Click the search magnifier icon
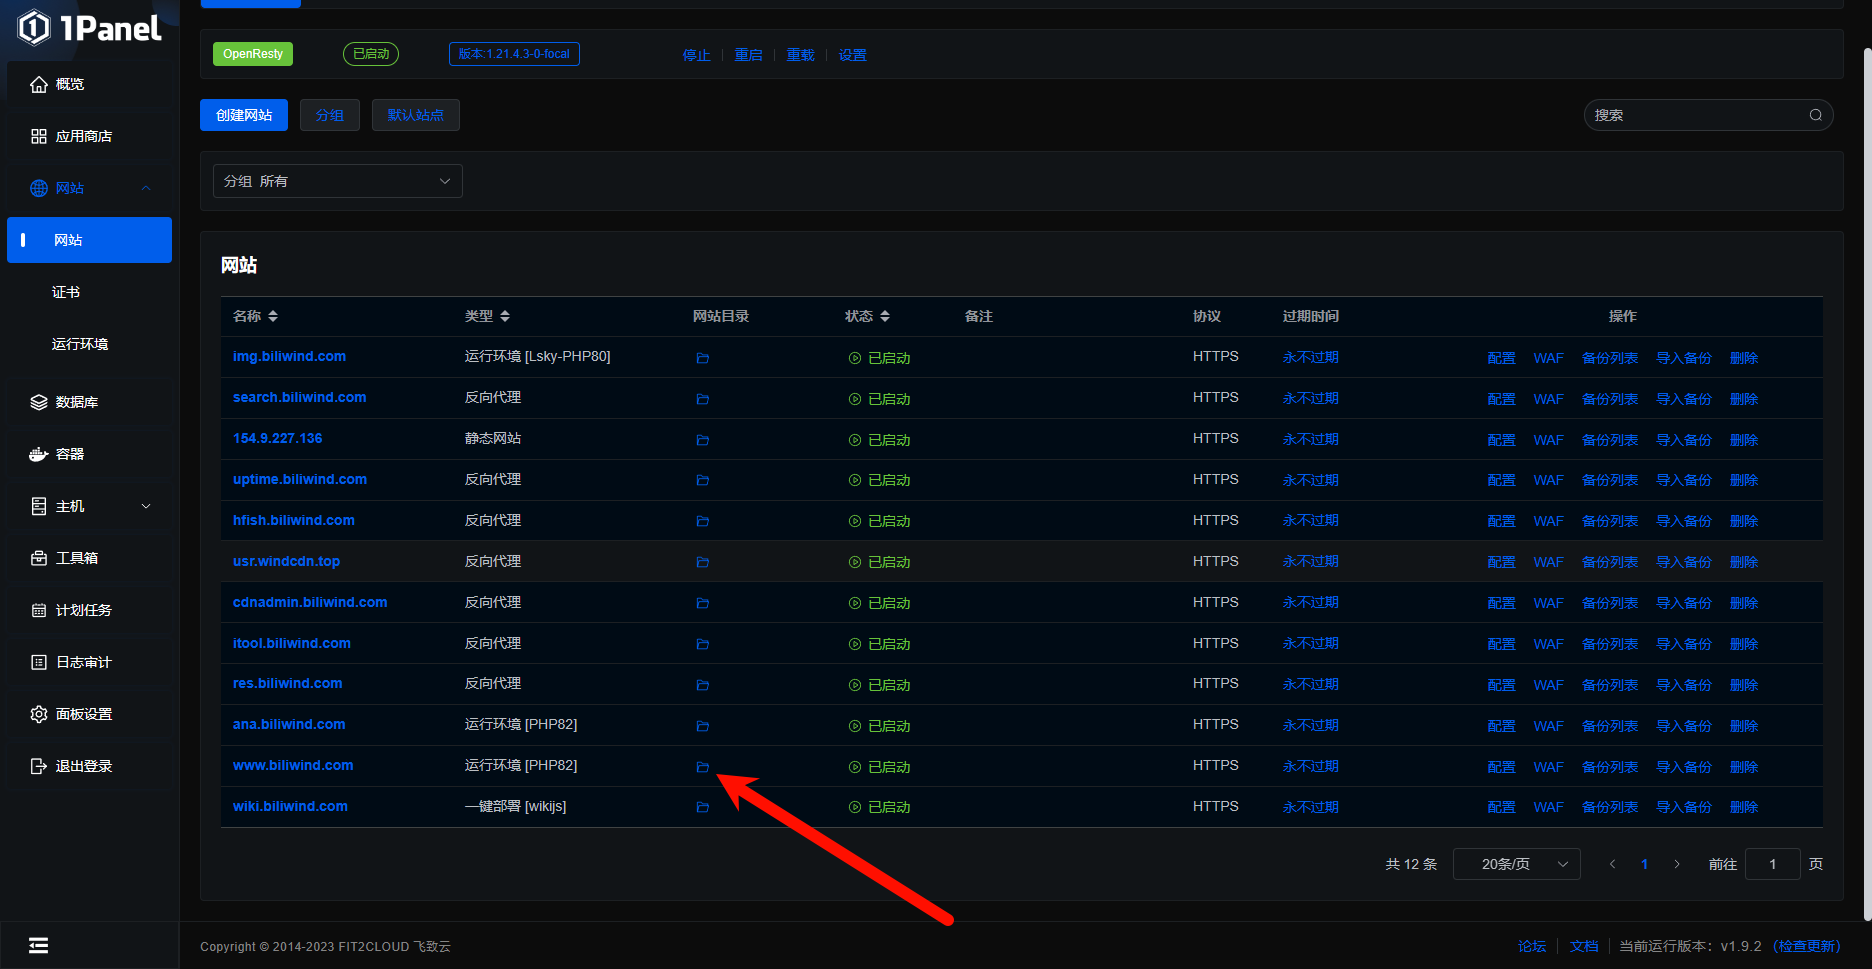1872x969 pixels. 1815,115
